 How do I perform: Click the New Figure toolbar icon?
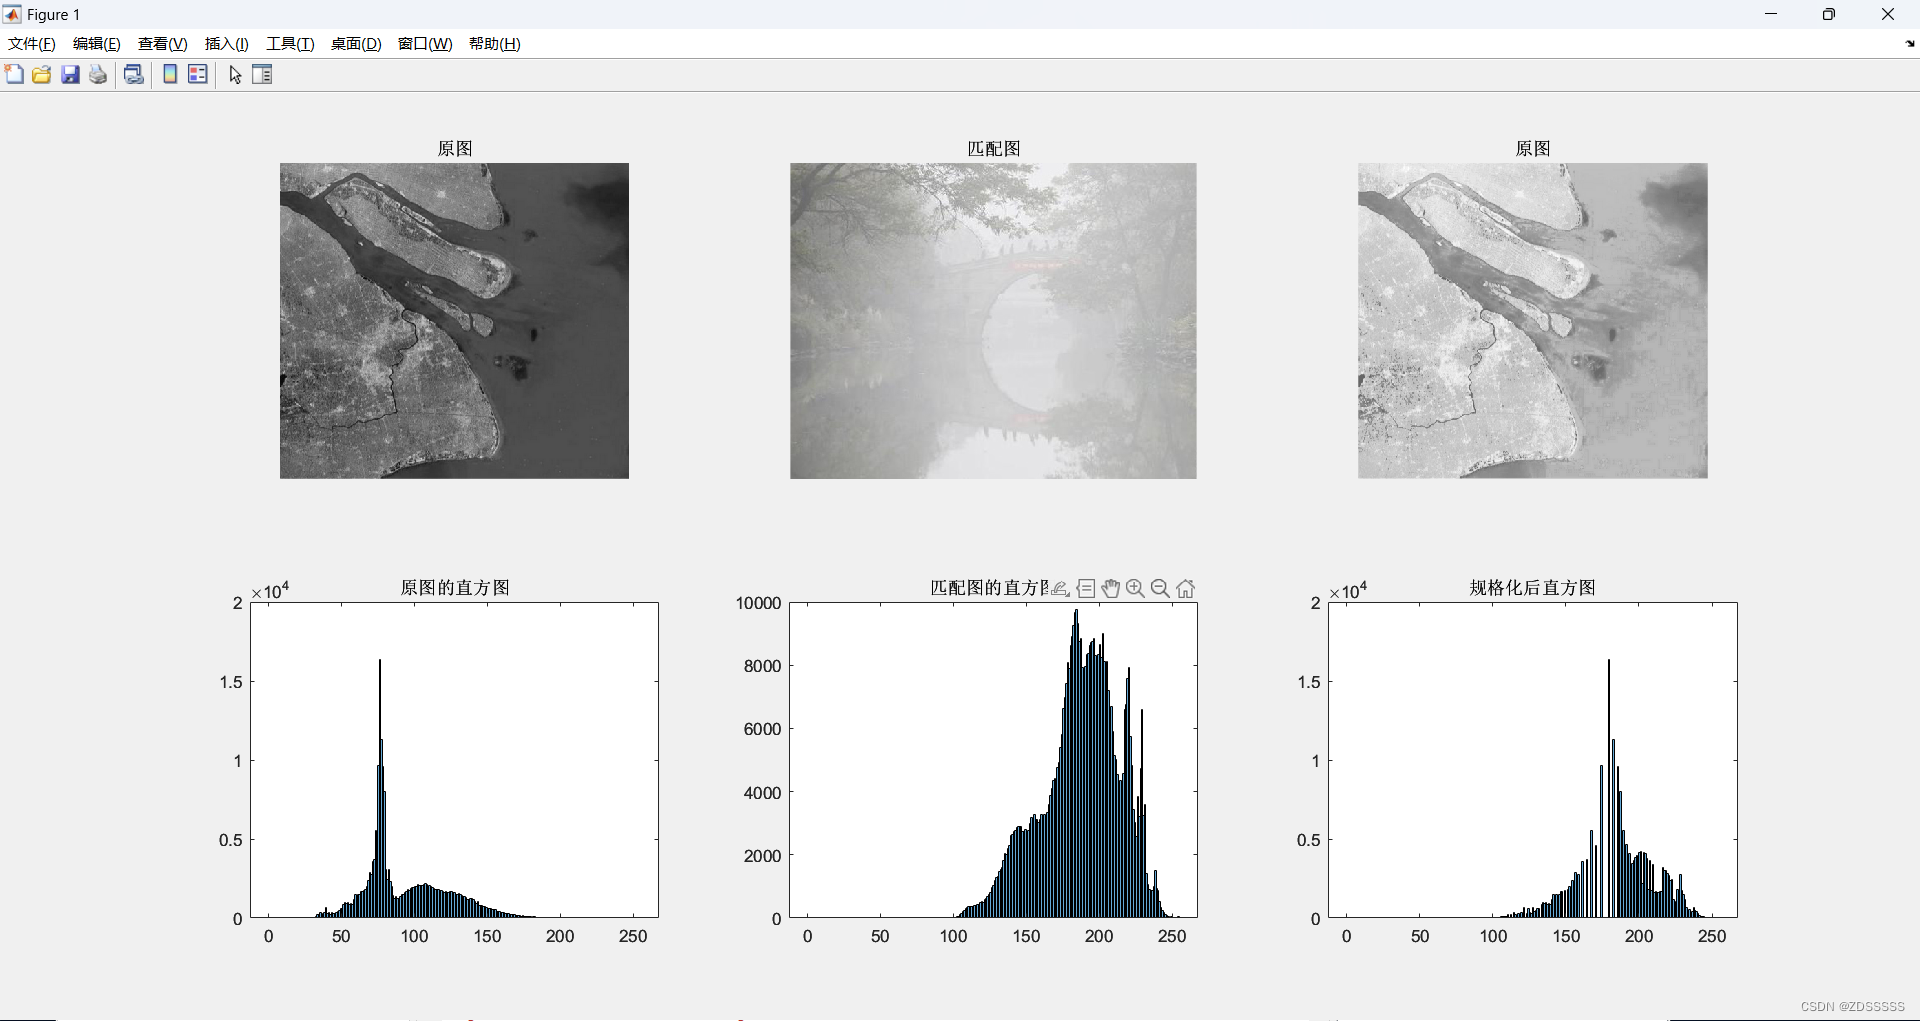pos(14,74)
